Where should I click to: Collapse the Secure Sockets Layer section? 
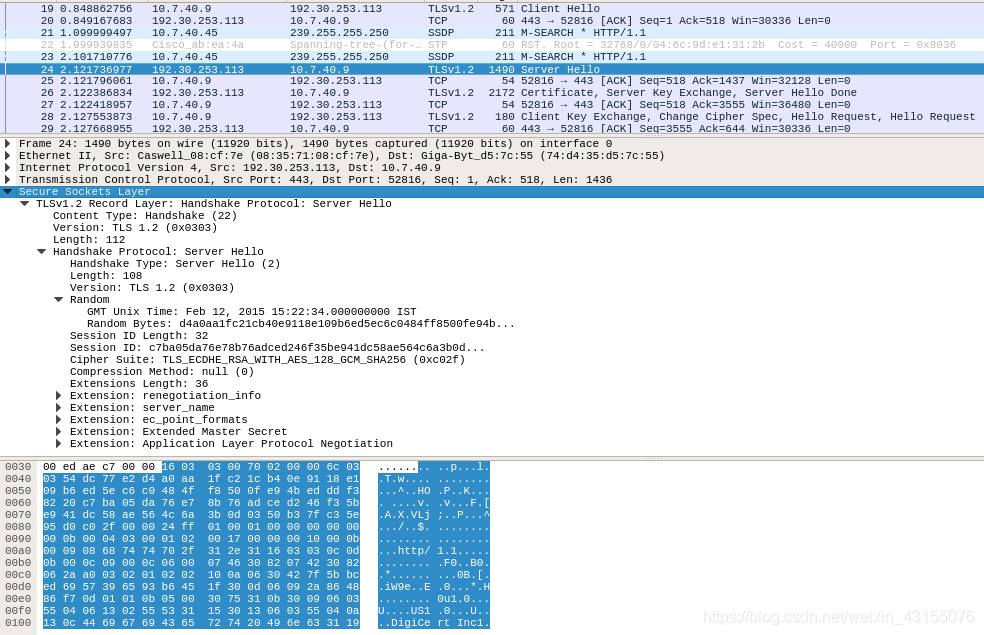[8, 191]
